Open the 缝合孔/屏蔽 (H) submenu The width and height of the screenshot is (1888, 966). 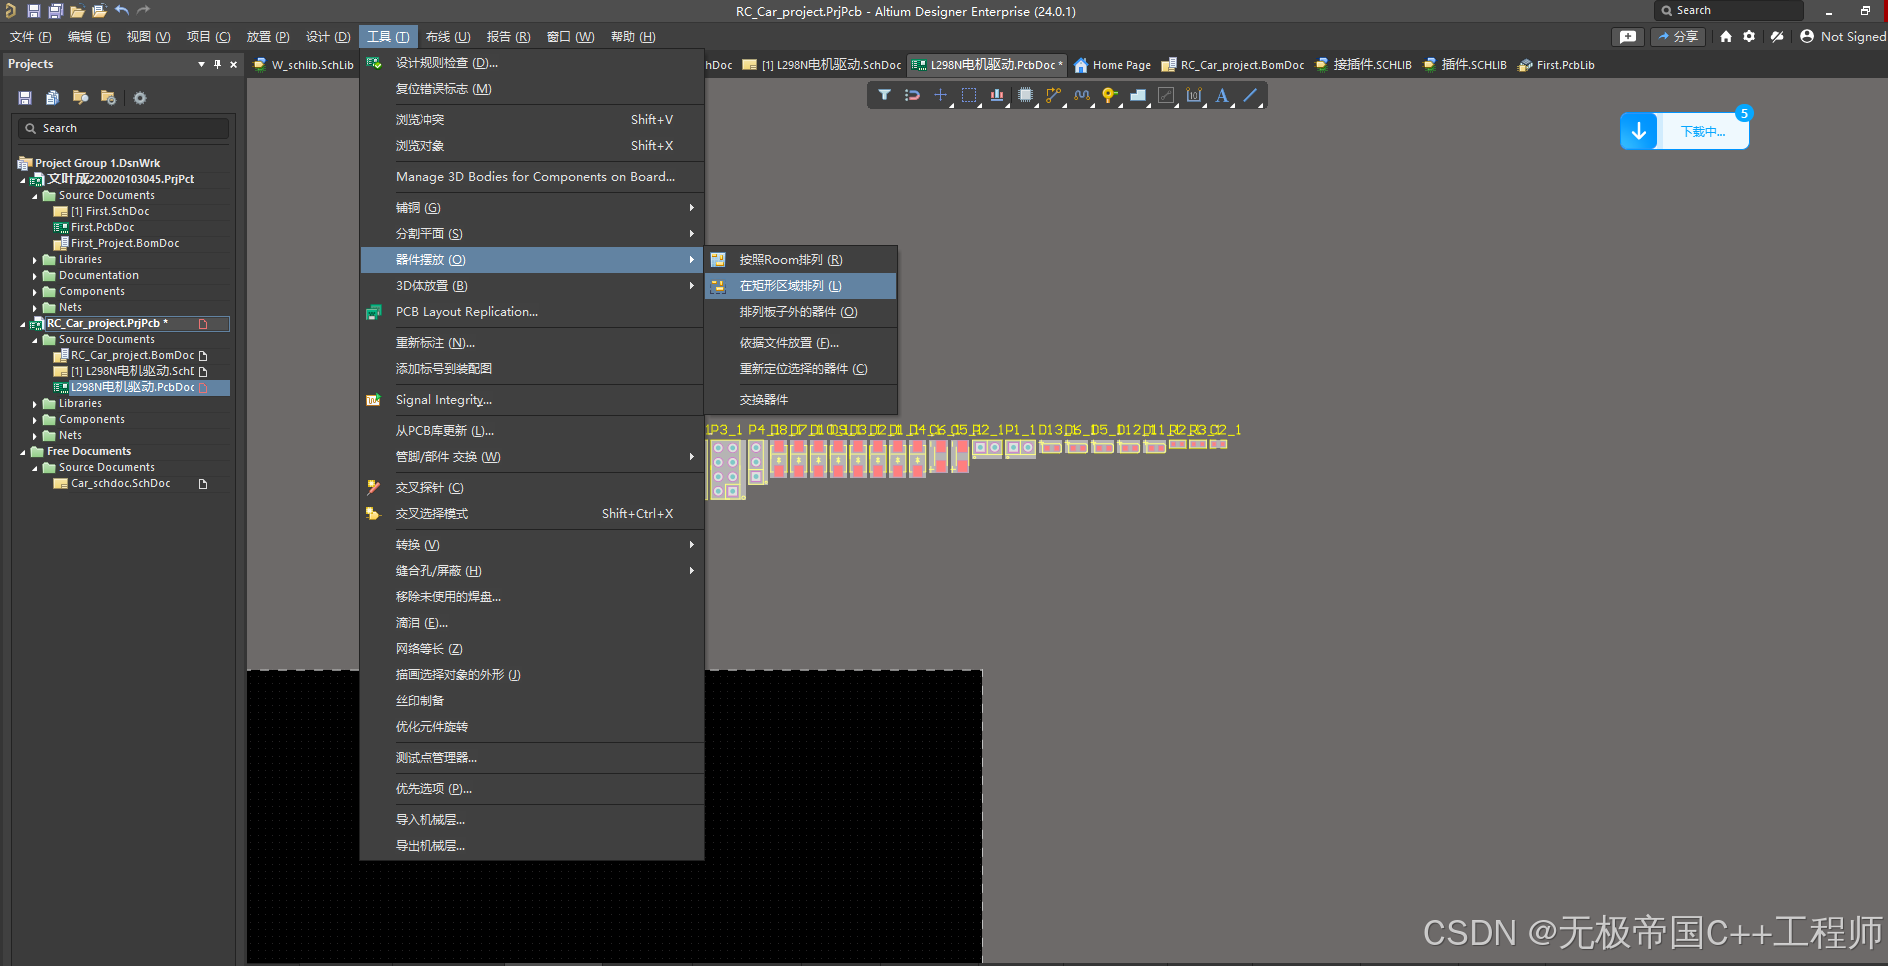(532, 571)
